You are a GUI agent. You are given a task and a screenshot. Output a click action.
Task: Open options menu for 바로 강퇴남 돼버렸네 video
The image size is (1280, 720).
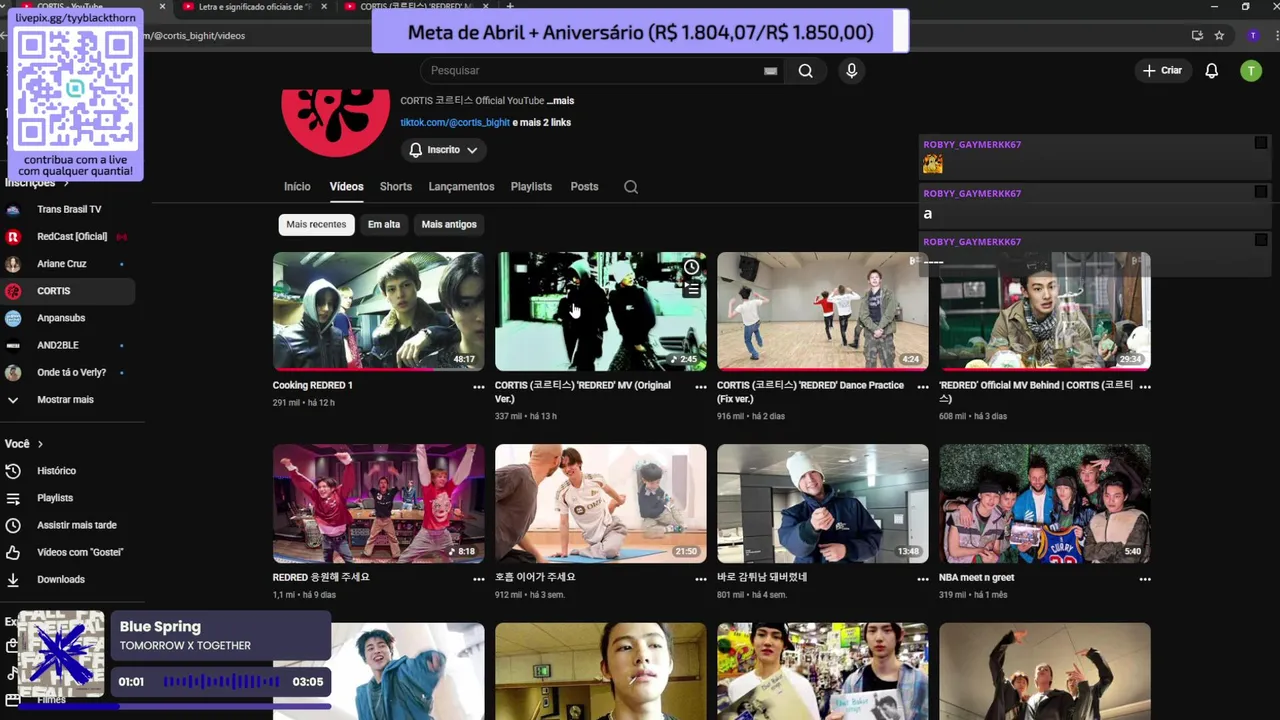pyautogui.click(x=923, y=579)
